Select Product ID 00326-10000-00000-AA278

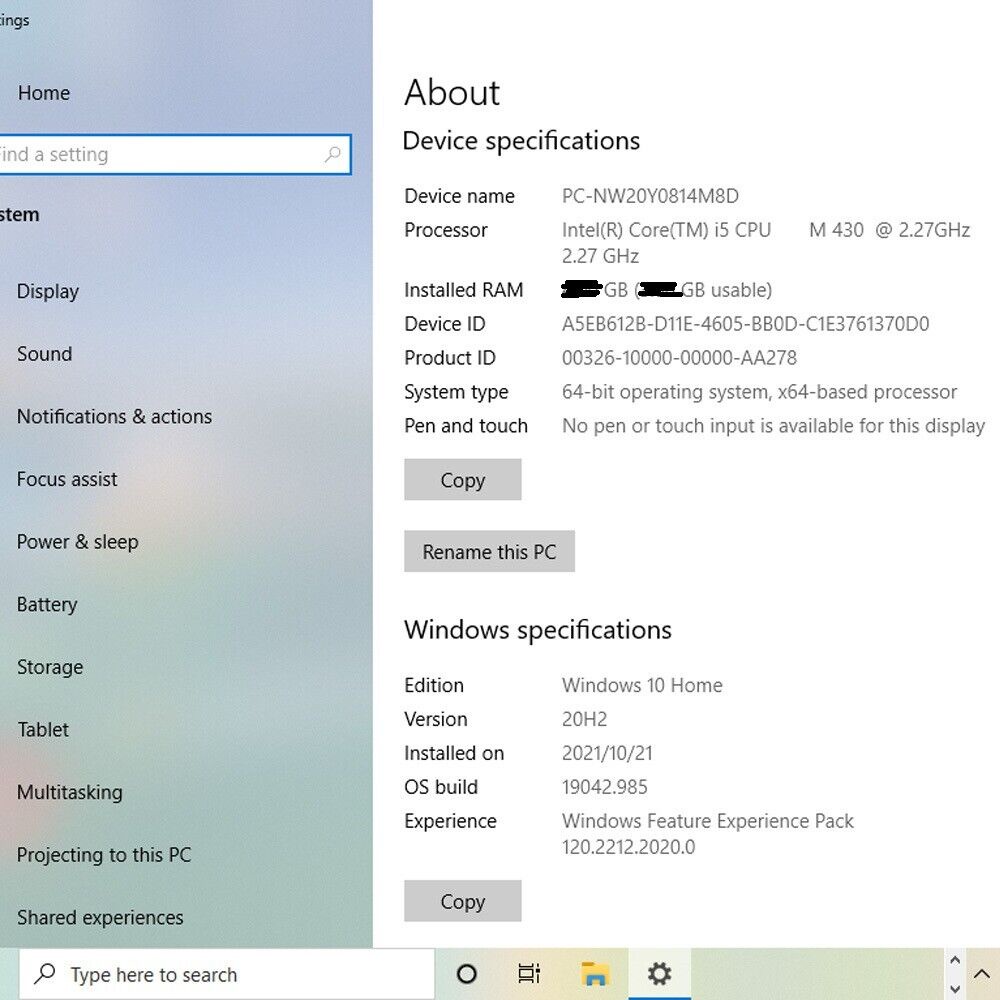pyautogui.click(x=679, y=358)
